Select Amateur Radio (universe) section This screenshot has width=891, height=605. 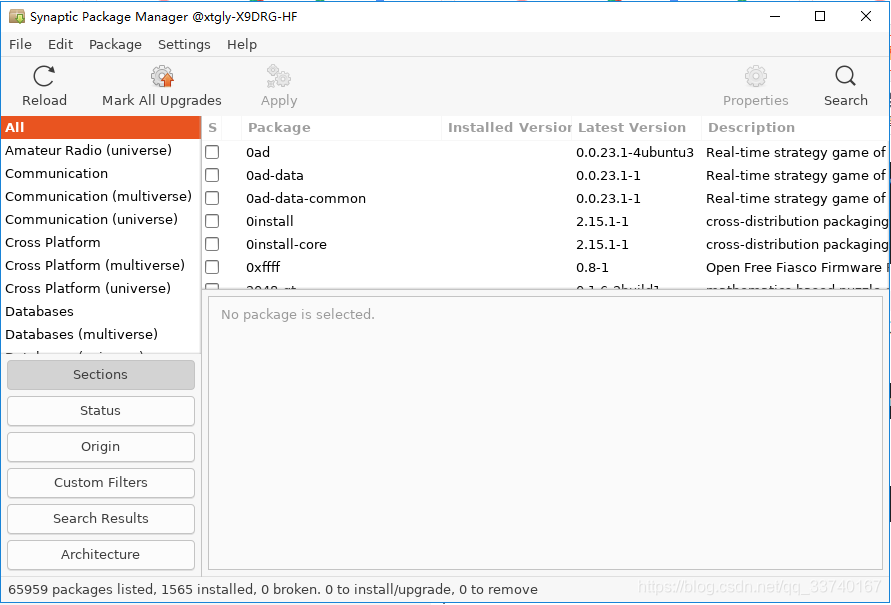tap(101, 150)
